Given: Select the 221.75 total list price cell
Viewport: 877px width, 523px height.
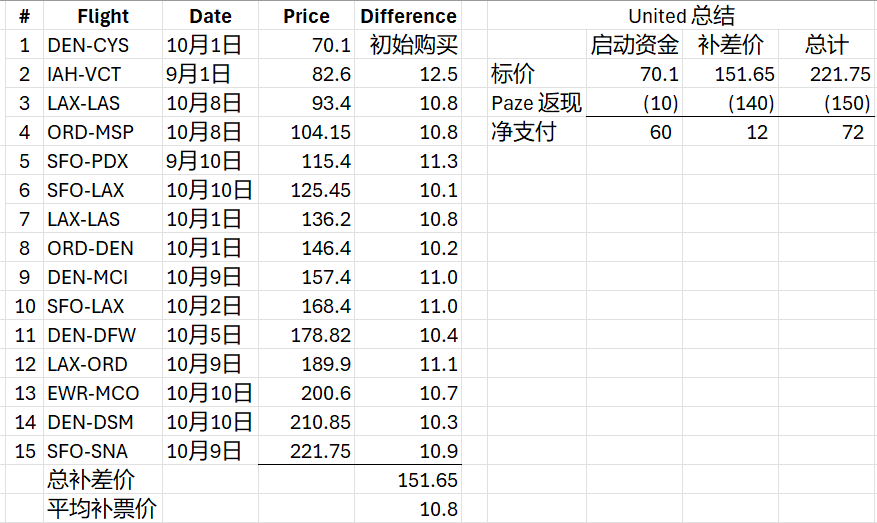Looking at the screenshot, I should point(827,74).
